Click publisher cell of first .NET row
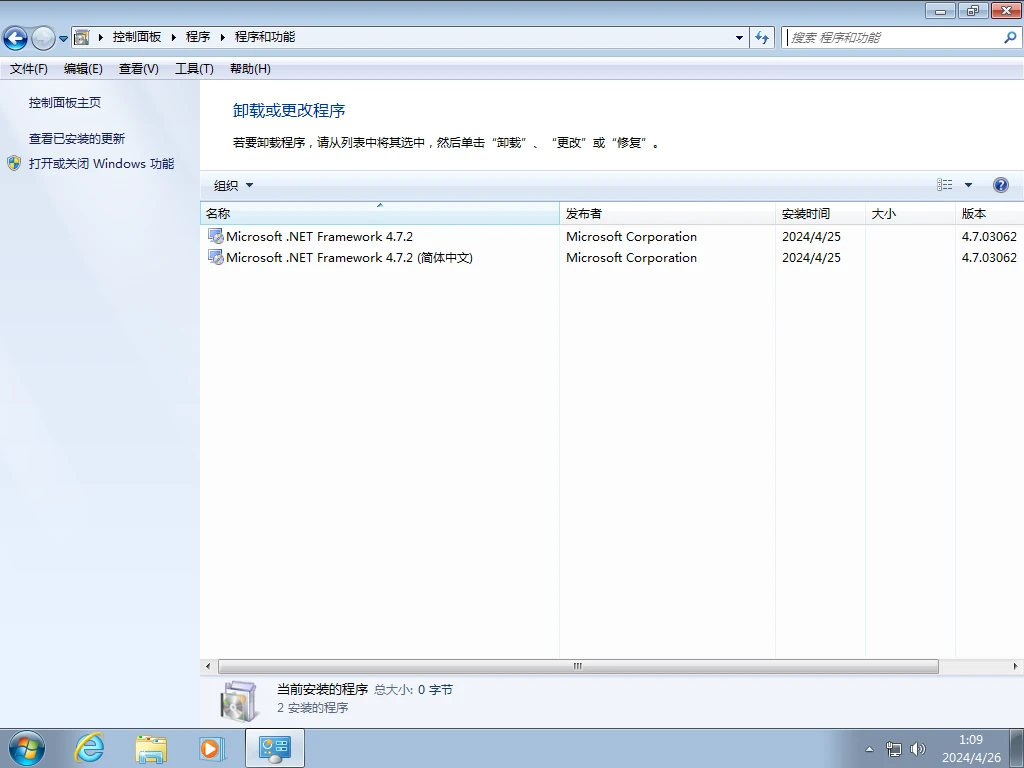This screenshot has height=768, width=1024. click(632, 236)
